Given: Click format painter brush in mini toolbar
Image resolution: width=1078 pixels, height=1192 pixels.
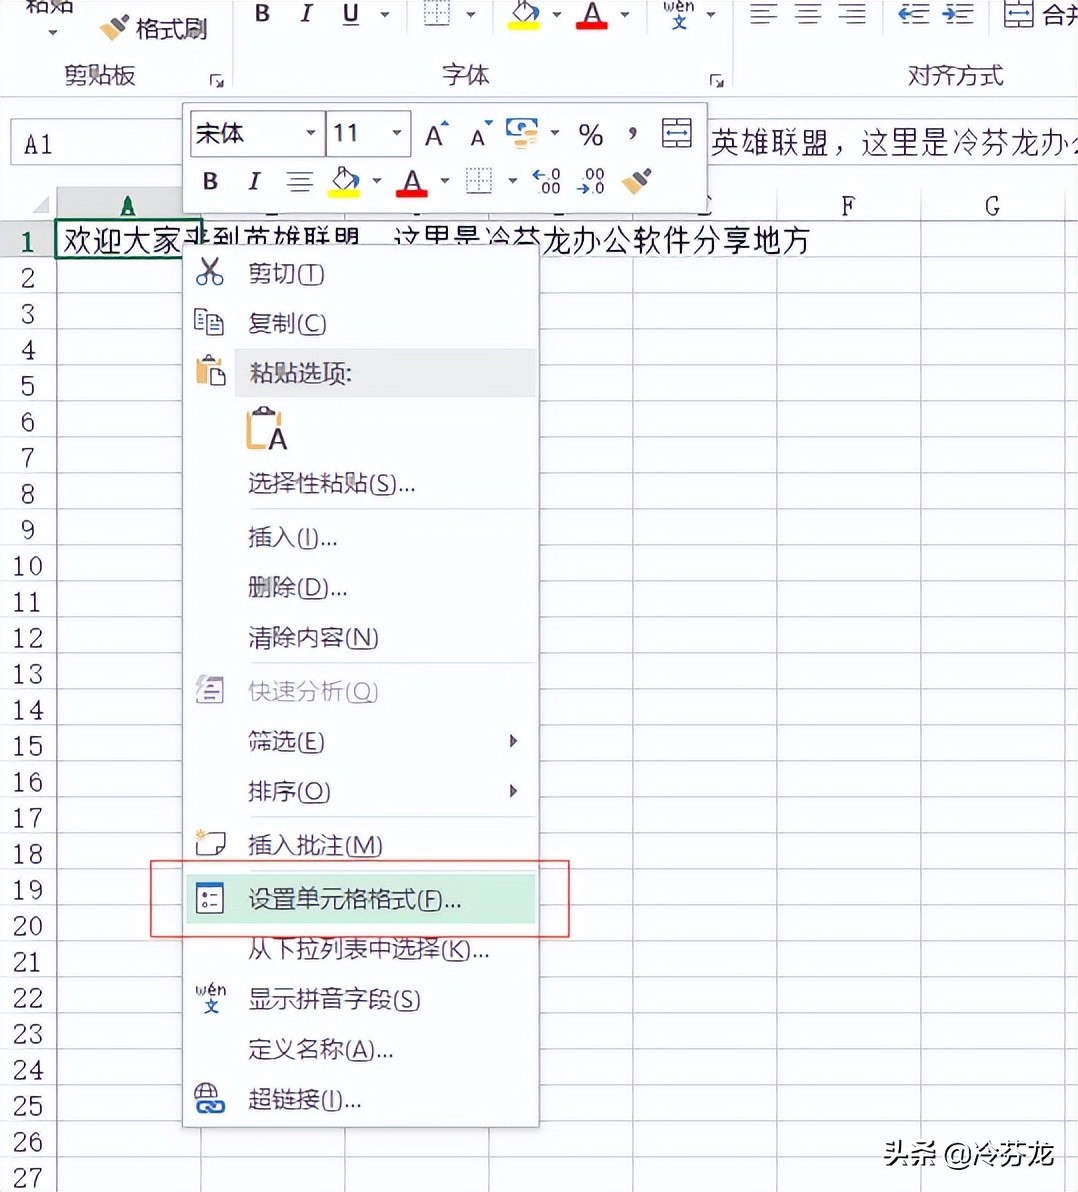Looking at the screenshot, I should pyautogui.click(x=636, y=181).
